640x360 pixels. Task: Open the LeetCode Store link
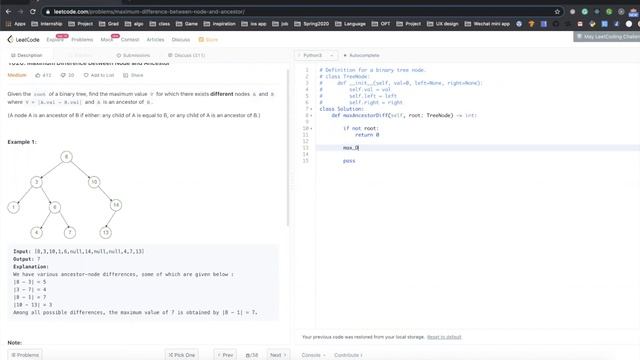(x=208, y=40)
